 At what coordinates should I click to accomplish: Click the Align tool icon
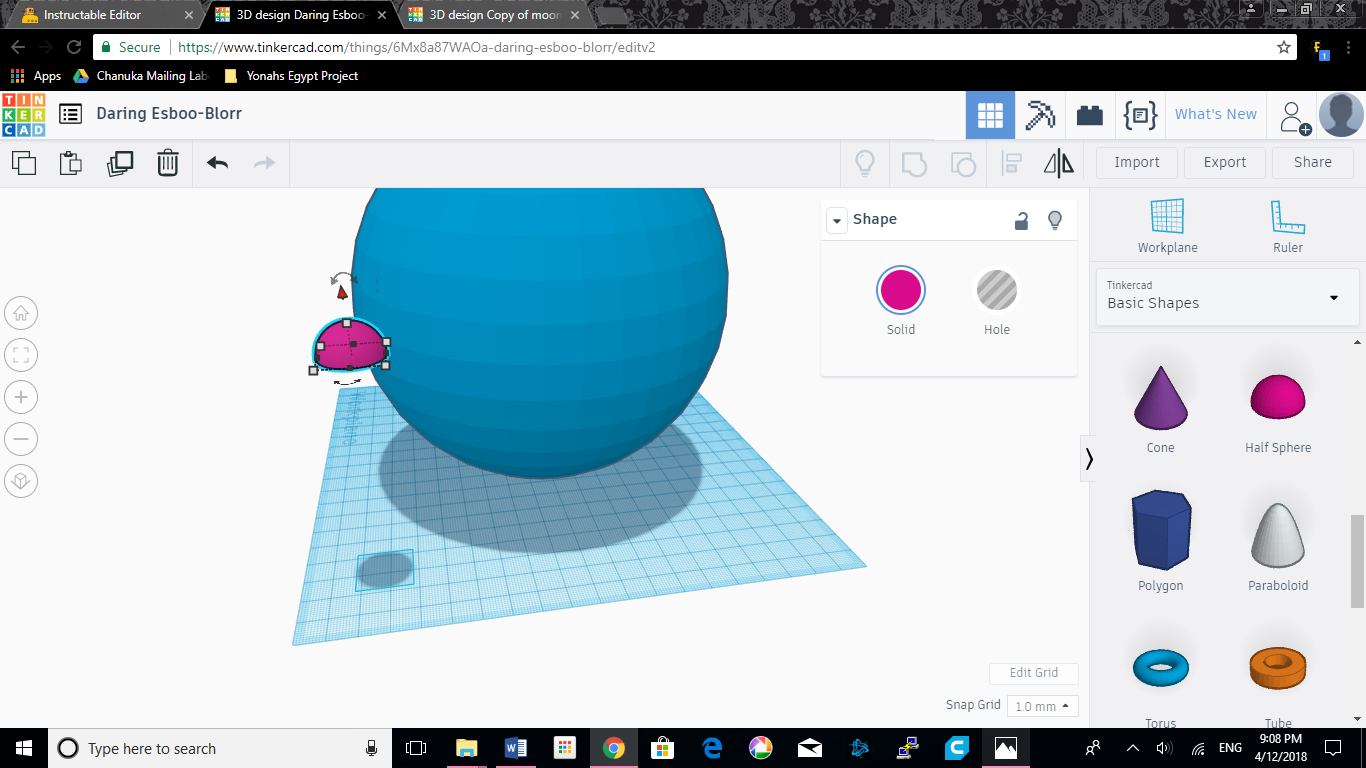(x=1012, y=163)
